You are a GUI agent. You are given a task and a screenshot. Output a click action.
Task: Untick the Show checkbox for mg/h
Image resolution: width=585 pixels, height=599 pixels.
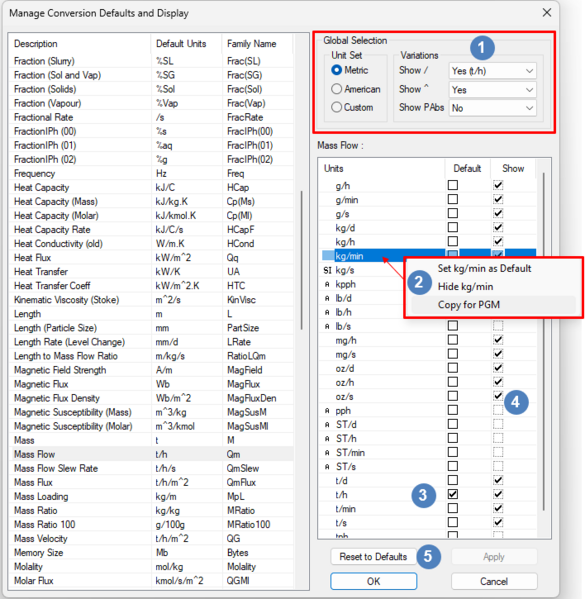click(x=497, y=340)
